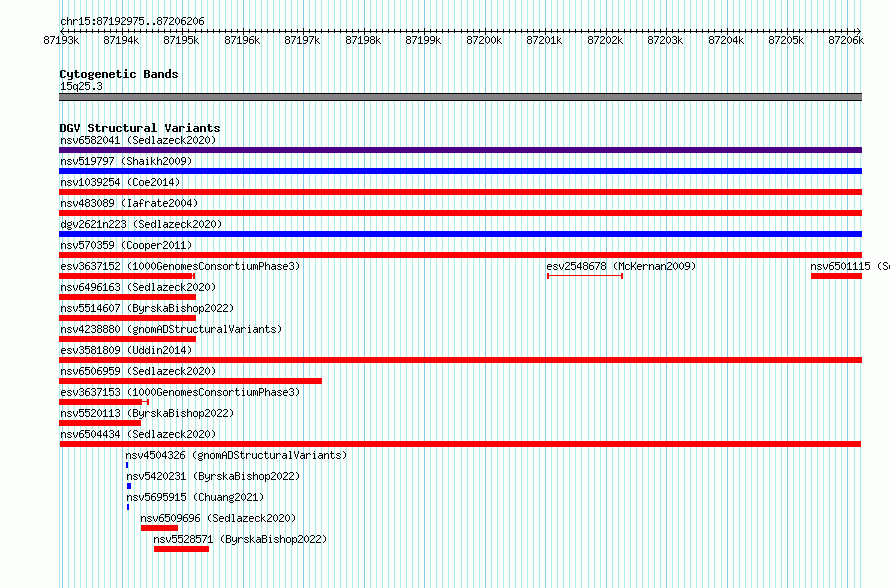Click the tiny blue nsv4504326 variant mark

click(x=127, y=465)
